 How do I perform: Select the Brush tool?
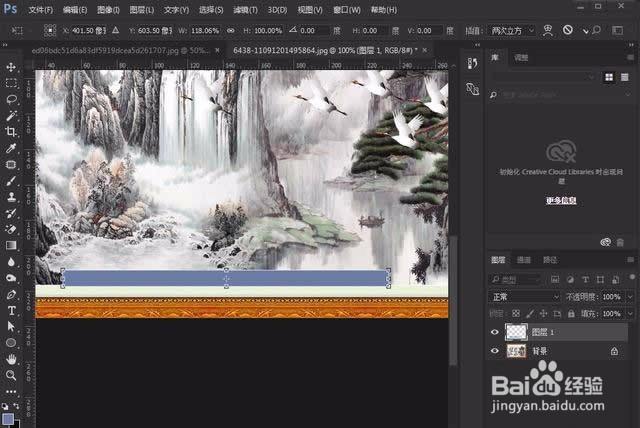click(11, 180)
